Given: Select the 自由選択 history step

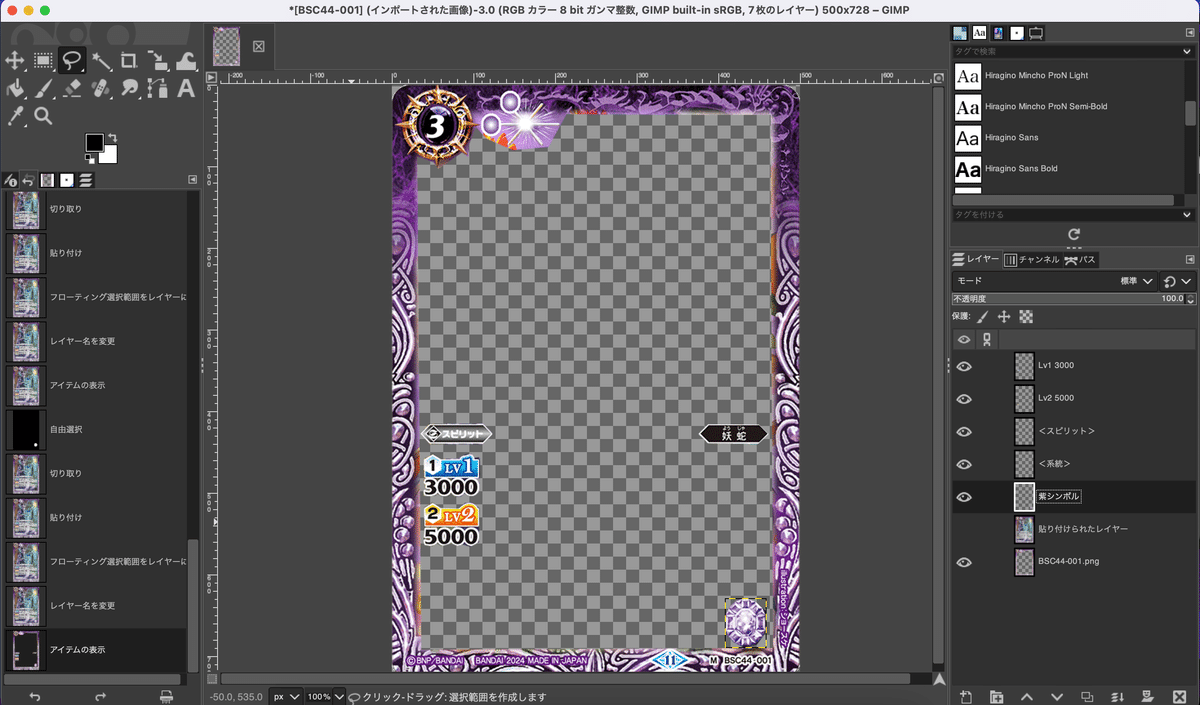Looking at the screenshot, I should click(x=96, y=429).
